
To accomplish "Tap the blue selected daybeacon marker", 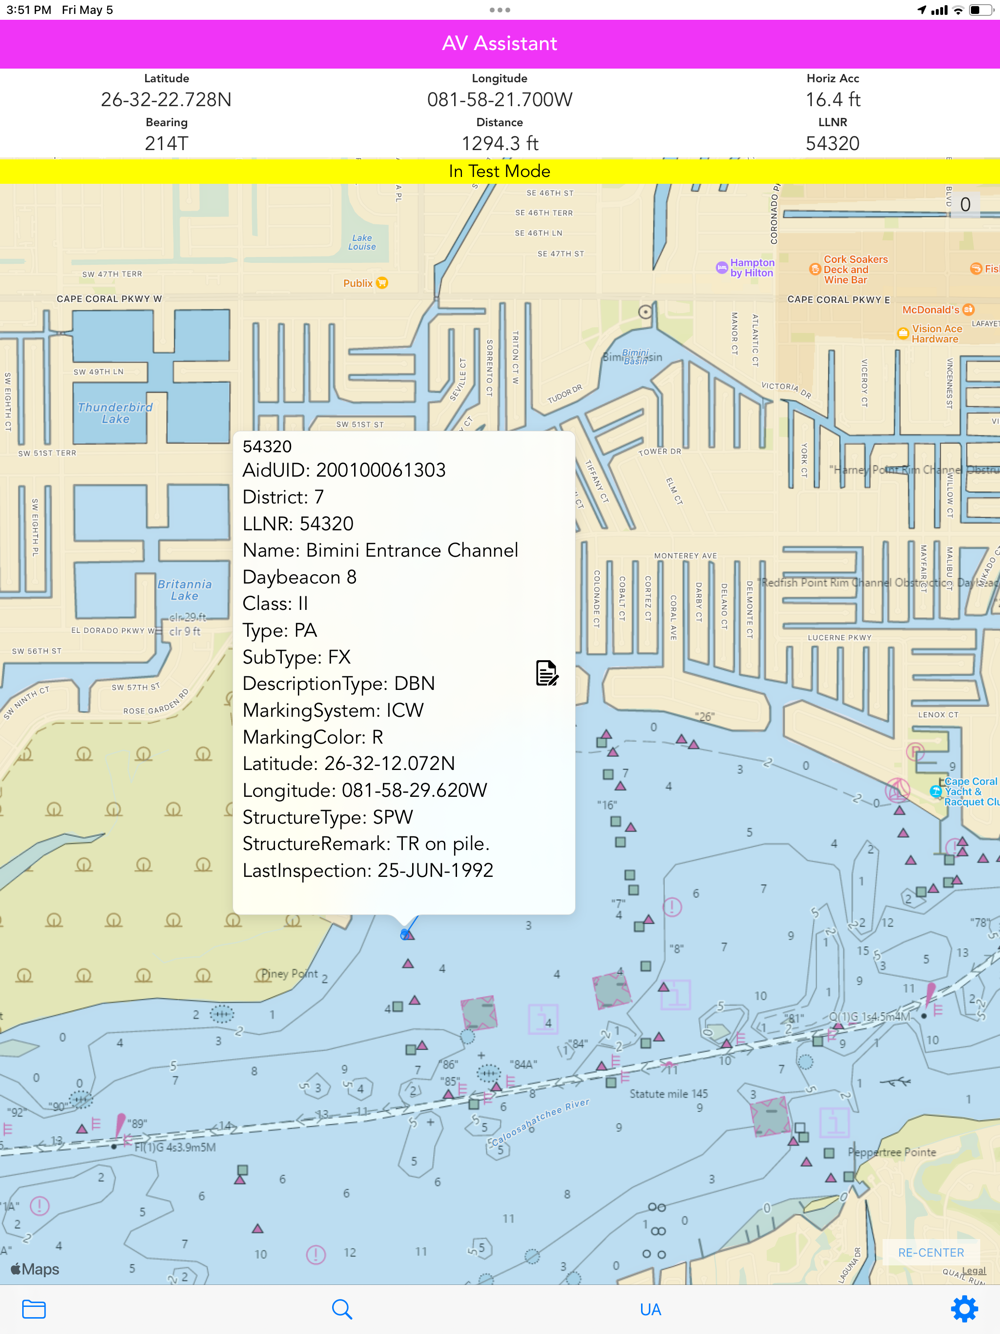I will coord(407,933).
